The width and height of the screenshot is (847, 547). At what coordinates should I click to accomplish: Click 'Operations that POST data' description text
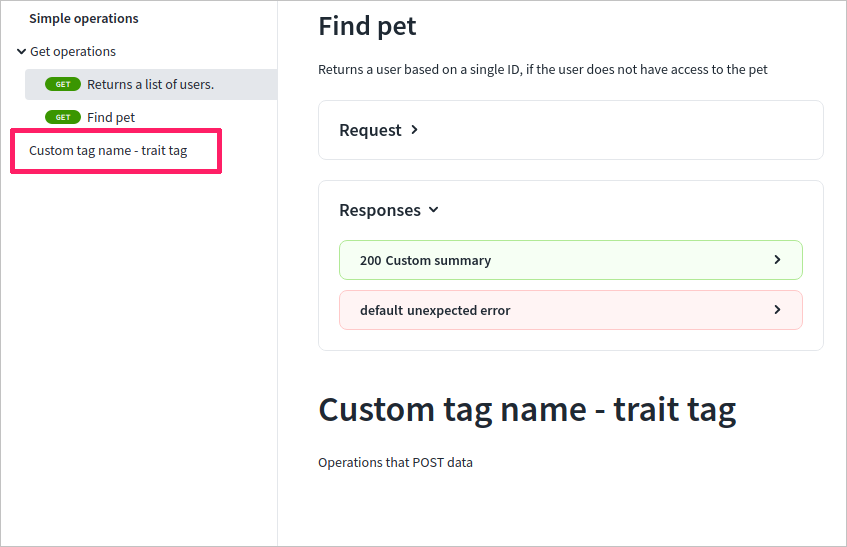point(395,463)
